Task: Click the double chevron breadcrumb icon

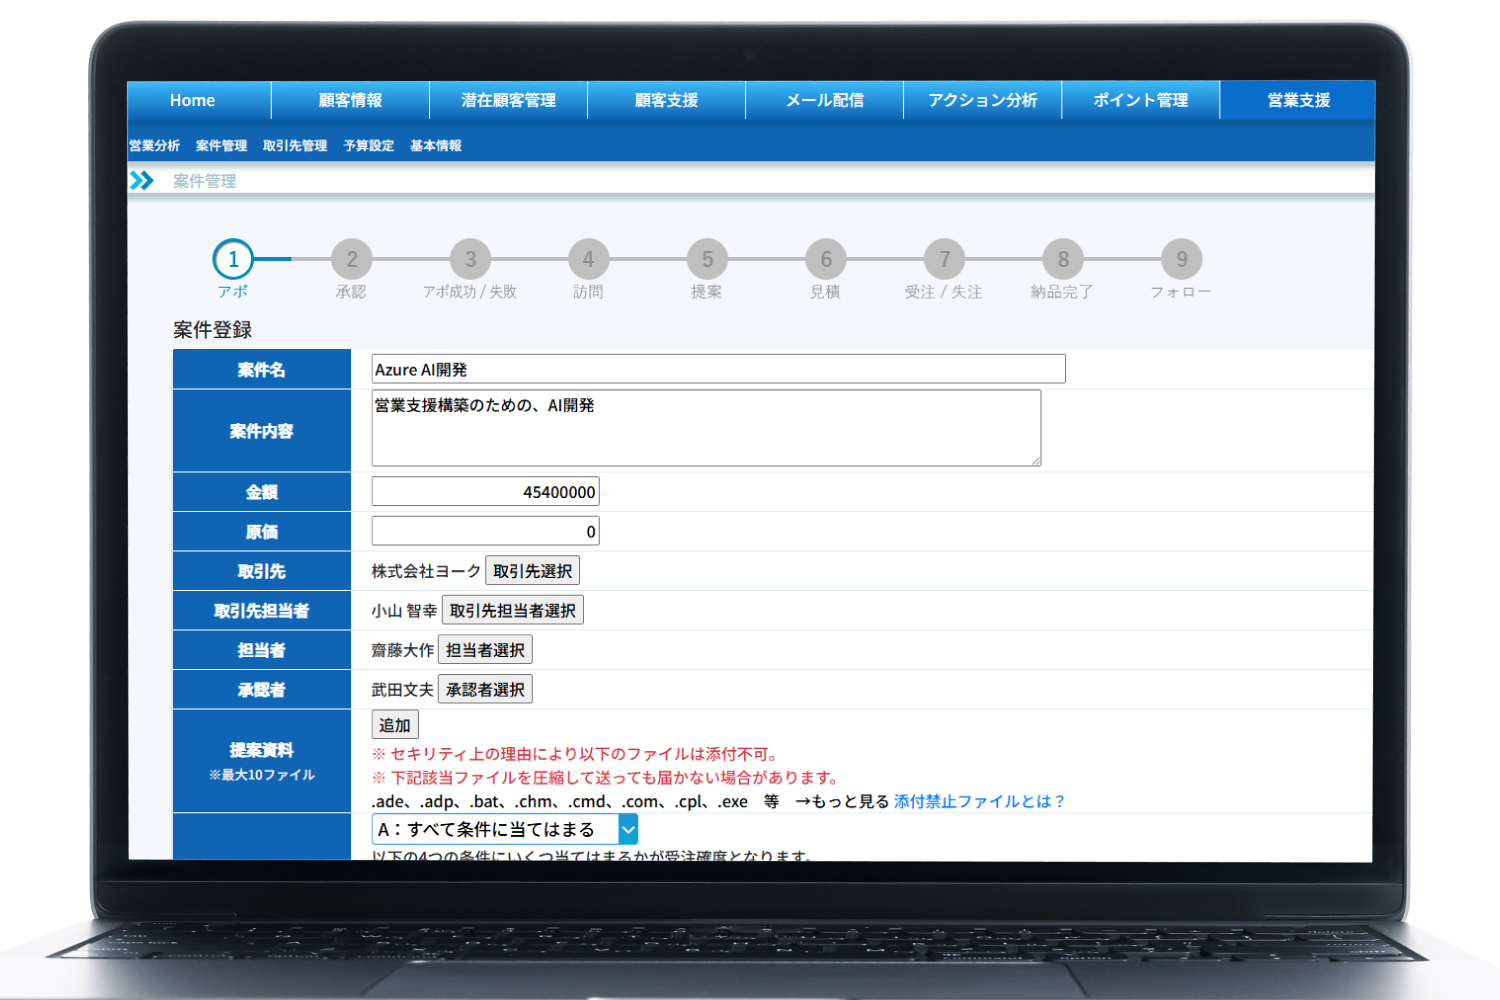Action: 142,180
